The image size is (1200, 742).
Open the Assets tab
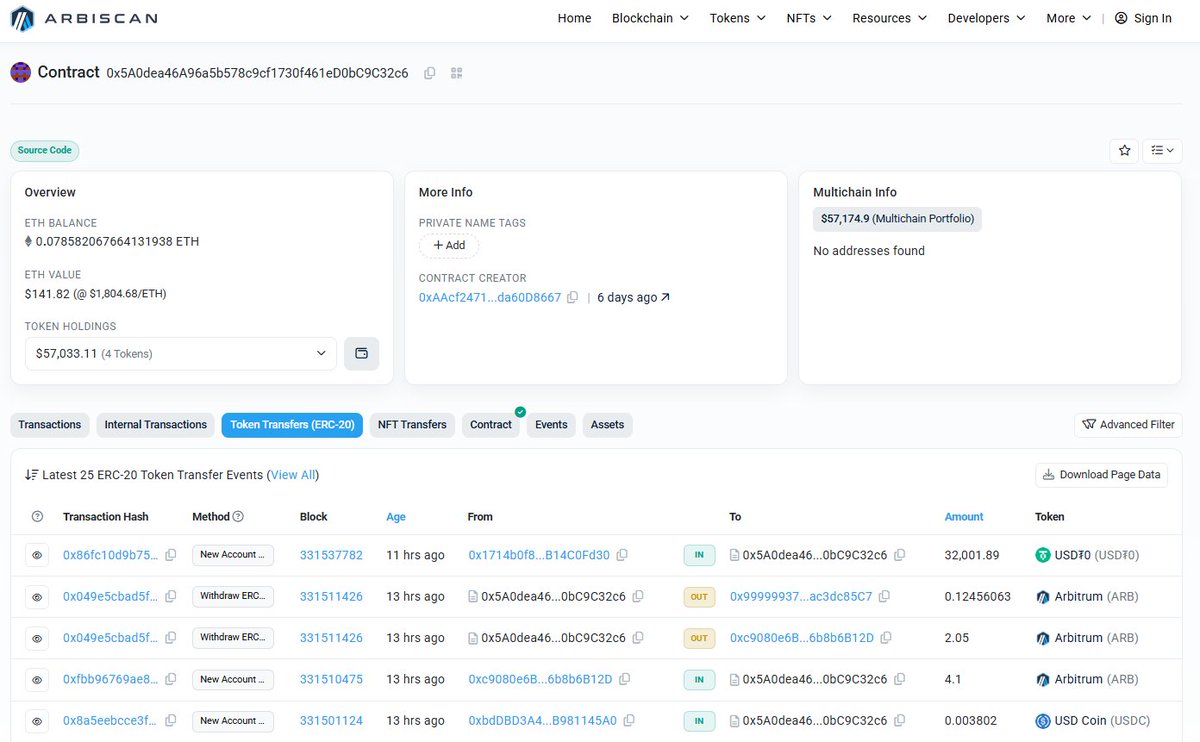607,425
